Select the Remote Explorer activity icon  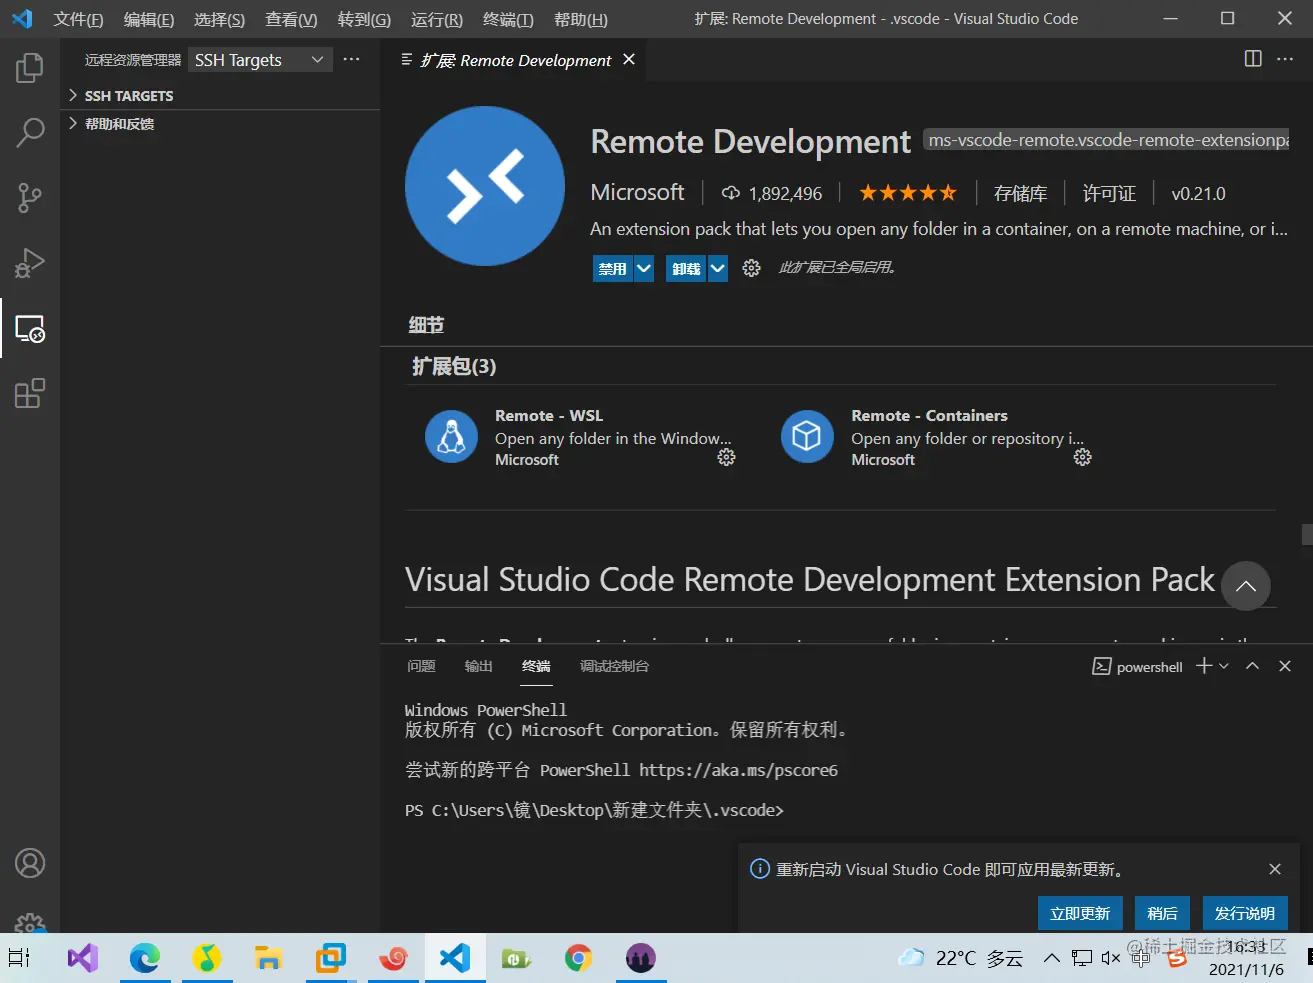pyautogui.click(x=30, y=328)
